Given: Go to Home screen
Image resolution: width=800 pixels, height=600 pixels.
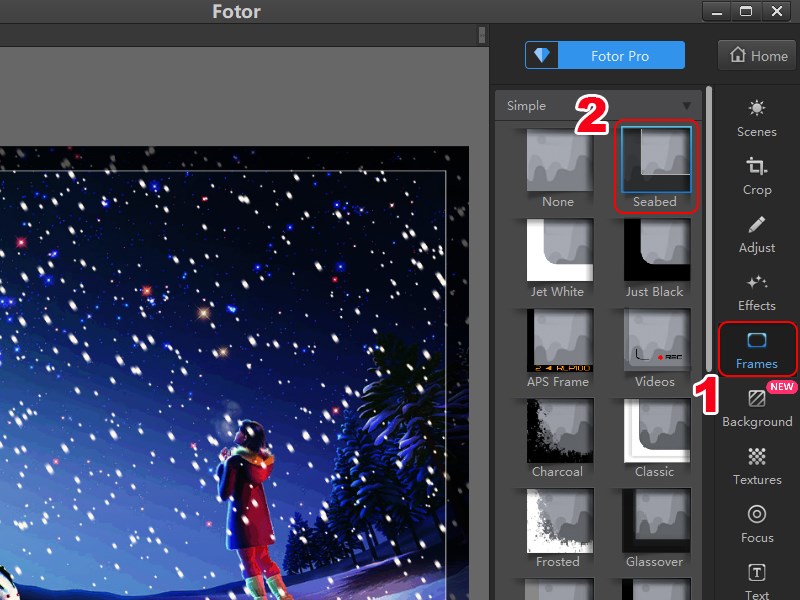Looking at the screenshot, I should pos(758,55).
